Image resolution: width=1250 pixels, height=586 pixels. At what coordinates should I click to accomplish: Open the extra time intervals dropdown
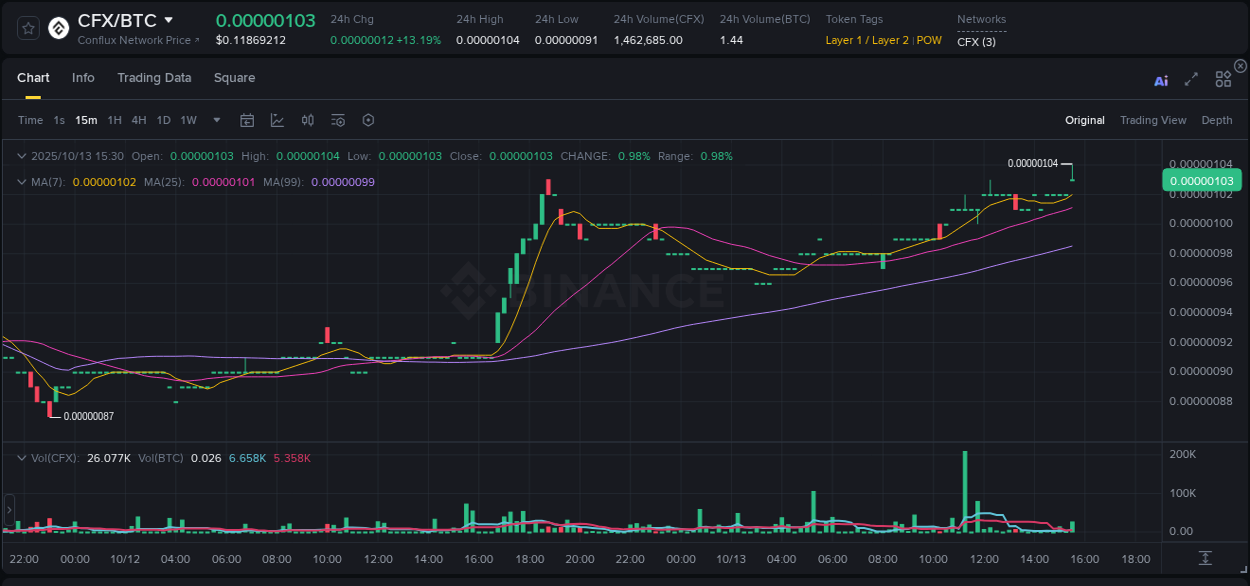tap(216, 120)
